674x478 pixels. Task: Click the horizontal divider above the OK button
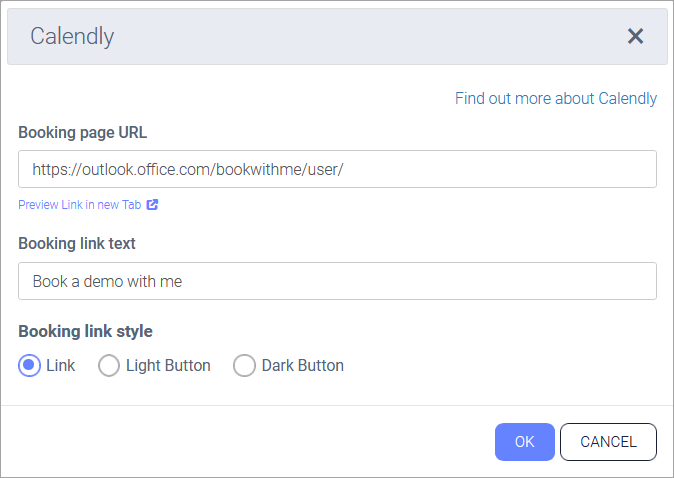tap(337, 405)
